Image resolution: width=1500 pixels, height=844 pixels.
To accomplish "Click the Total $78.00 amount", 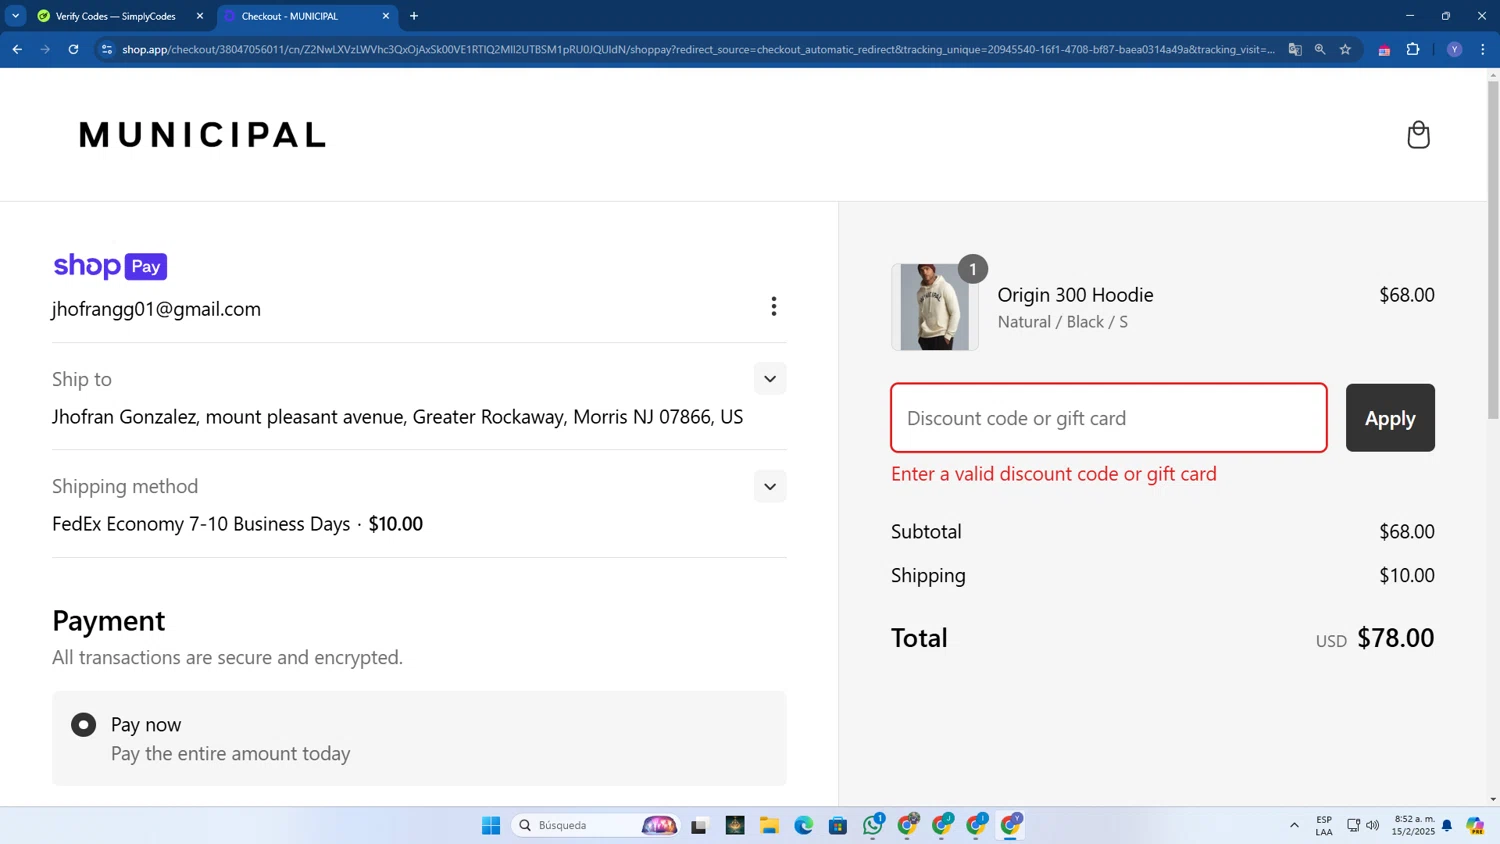I will click(1395, 638).
